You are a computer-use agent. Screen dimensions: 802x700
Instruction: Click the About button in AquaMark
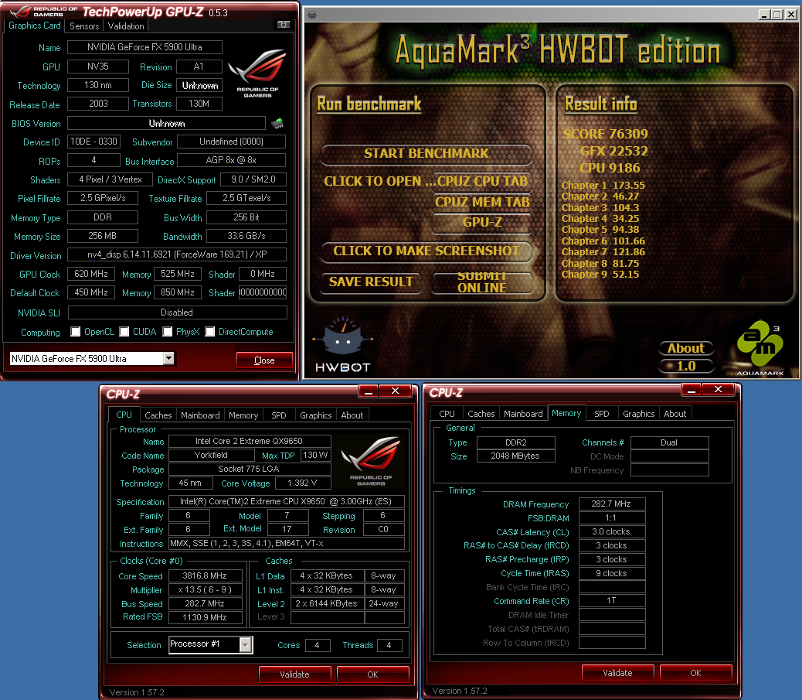pyautogui.click(x=686, y=348)
